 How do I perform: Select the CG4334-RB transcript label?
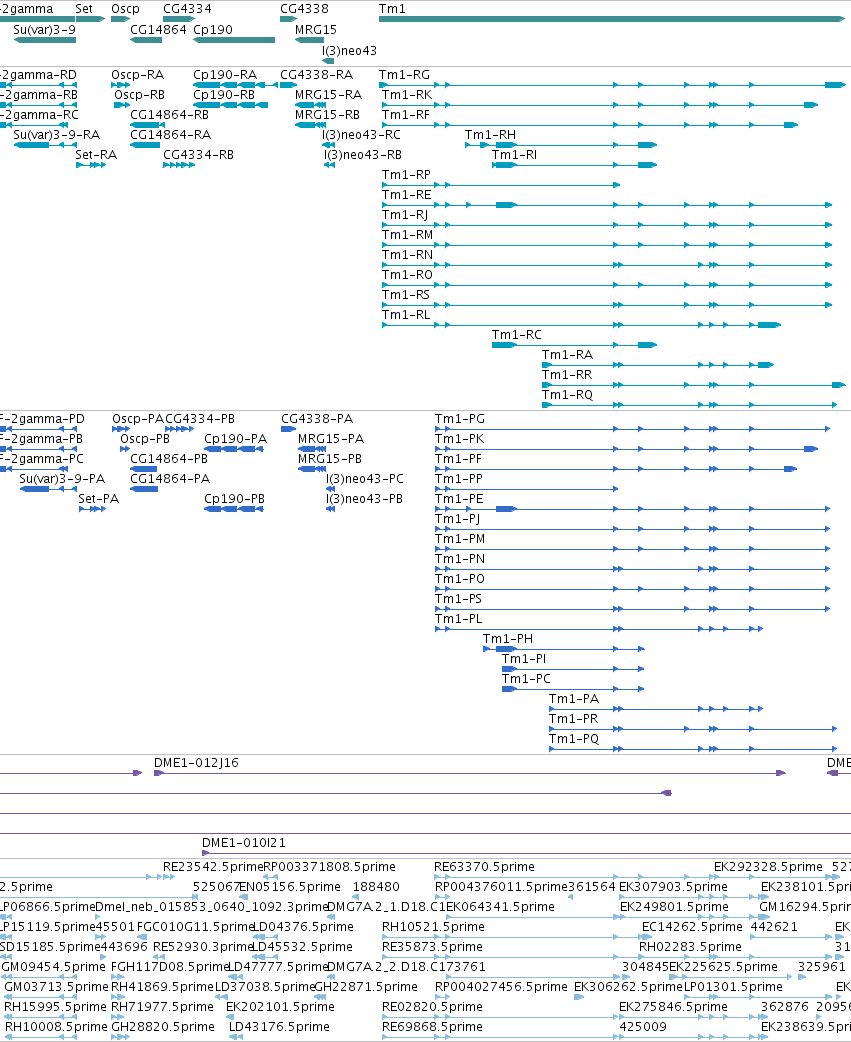click(199, 154)
